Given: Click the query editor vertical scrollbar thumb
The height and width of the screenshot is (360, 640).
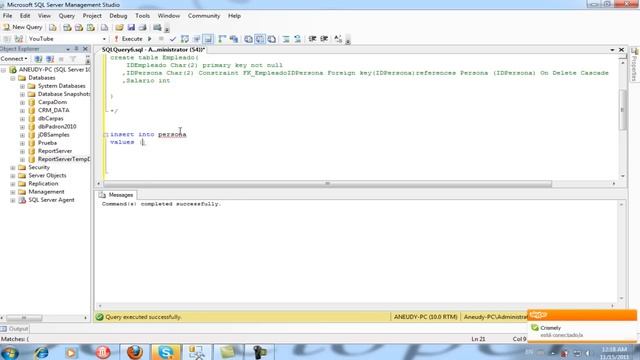Looking at the screenshot, I should [x=622, y=110].
